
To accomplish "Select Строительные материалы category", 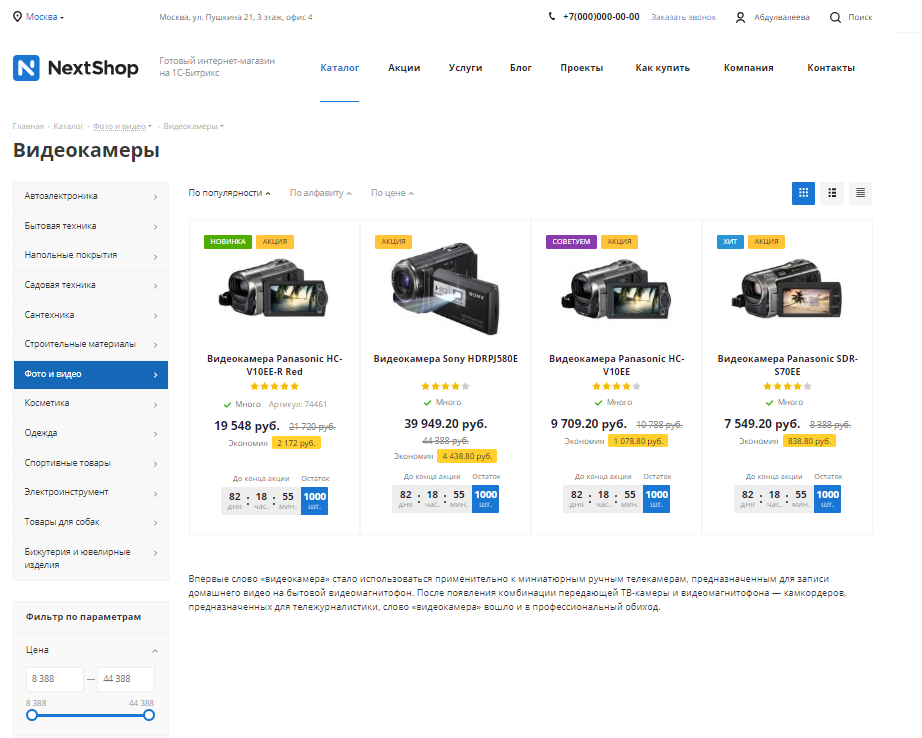I will point(91,345).
